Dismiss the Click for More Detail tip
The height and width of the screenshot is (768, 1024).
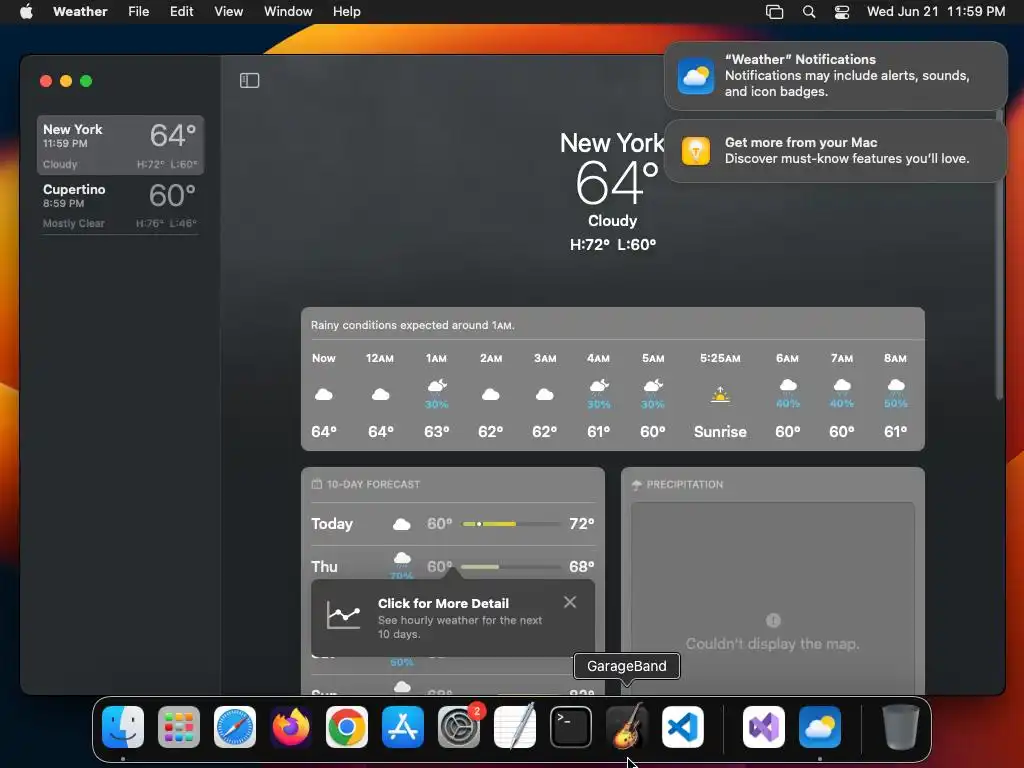pos(570,602)
